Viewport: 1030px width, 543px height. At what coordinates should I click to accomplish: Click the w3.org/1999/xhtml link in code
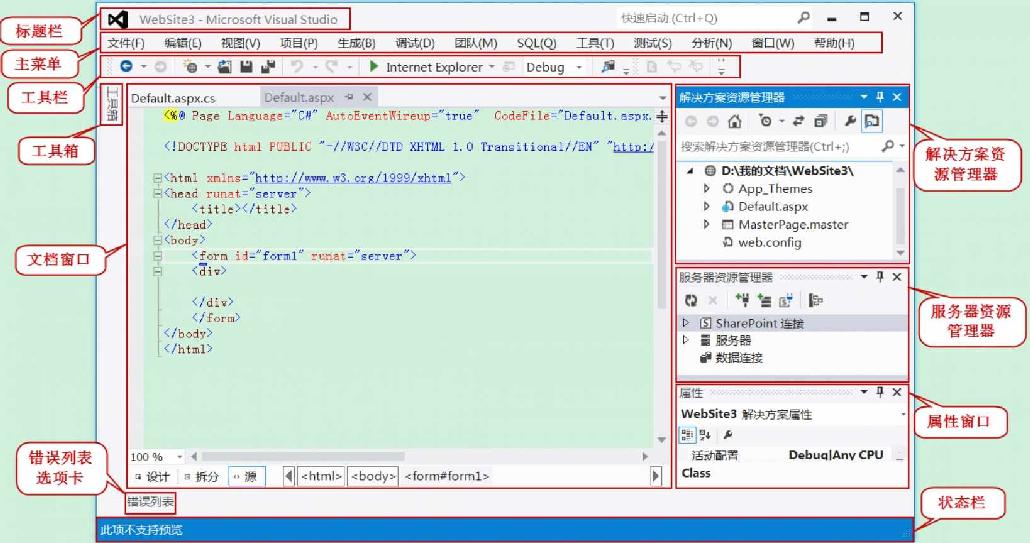(353, 177)
